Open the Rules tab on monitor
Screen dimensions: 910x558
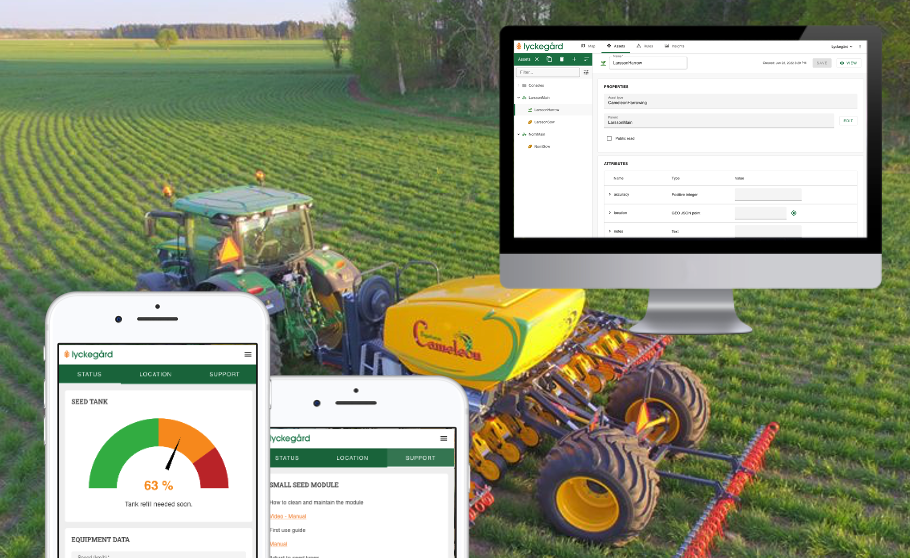coord(645,46)
